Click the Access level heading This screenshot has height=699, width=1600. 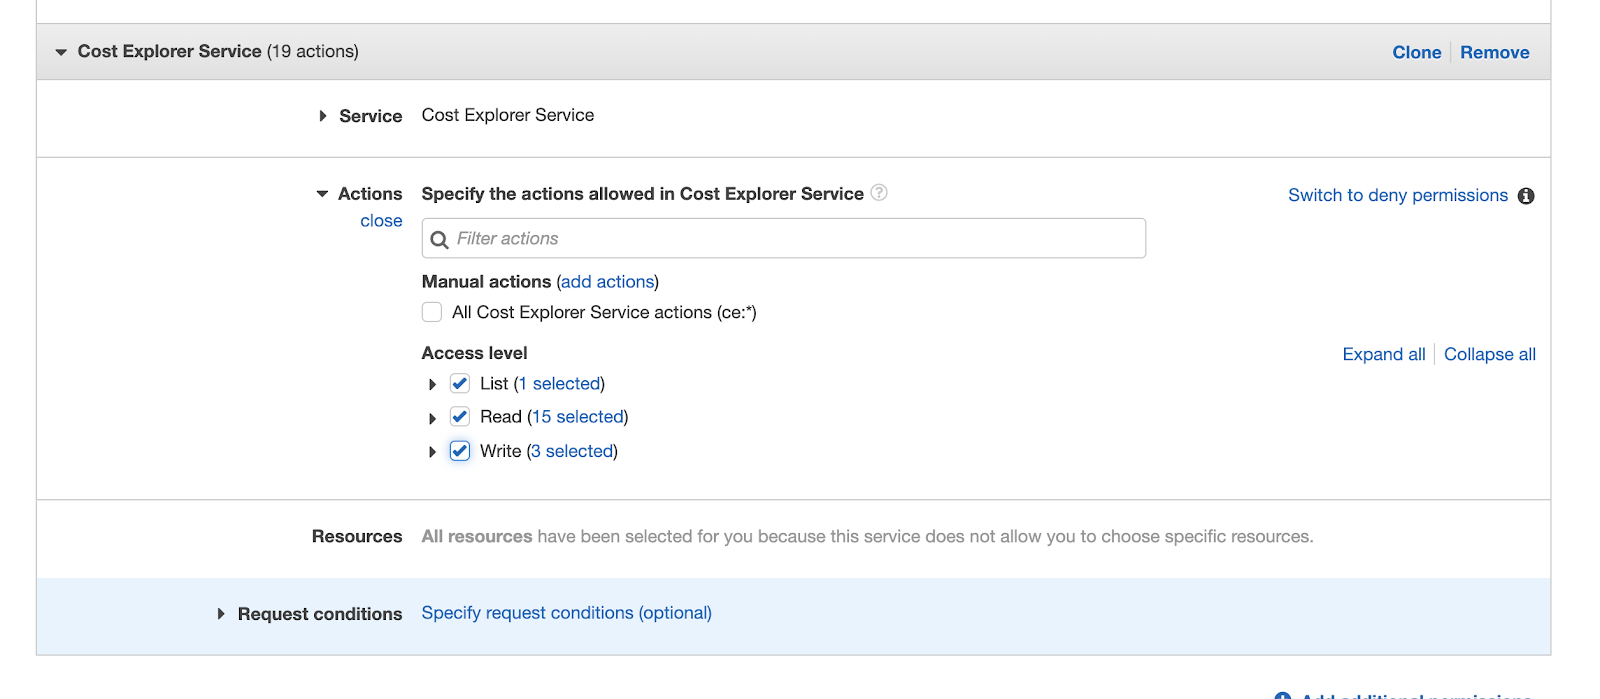coord(474,353)
